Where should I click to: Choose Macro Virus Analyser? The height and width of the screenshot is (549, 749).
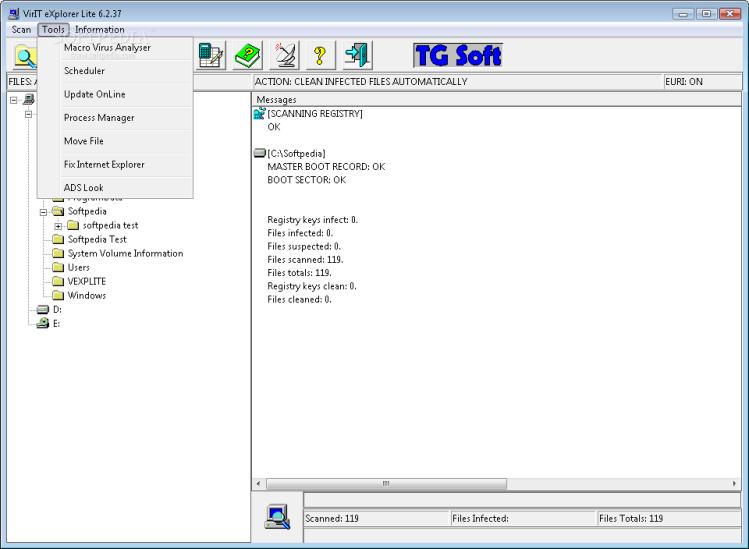pos(115,48)
